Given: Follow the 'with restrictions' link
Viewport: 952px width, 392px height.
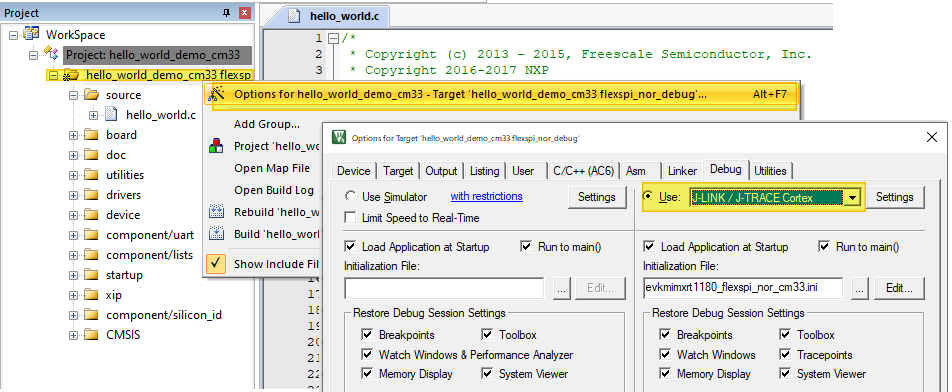Looking at the screenshot, I should point(486,196).
